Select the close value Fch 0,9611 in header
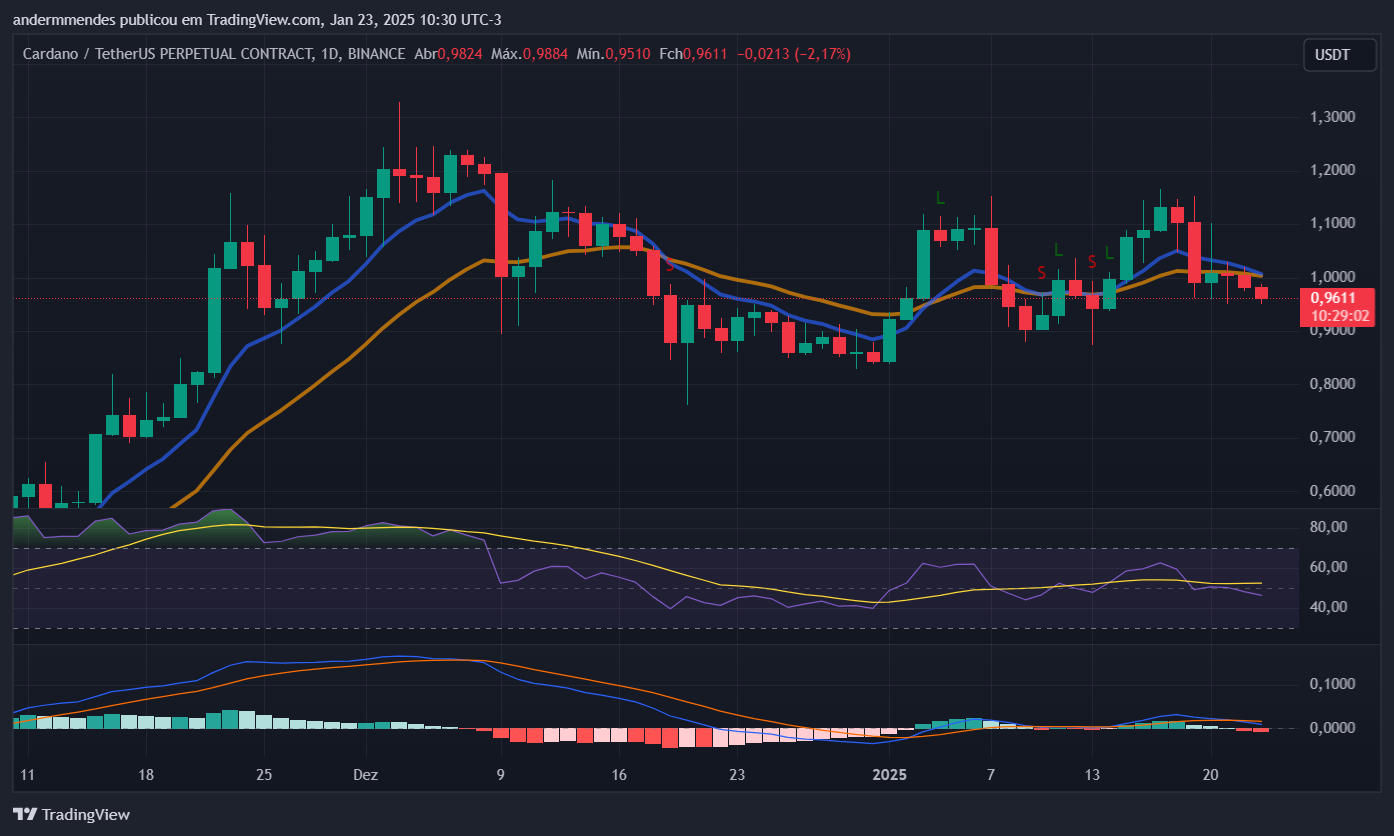 [x=693, y=54]
